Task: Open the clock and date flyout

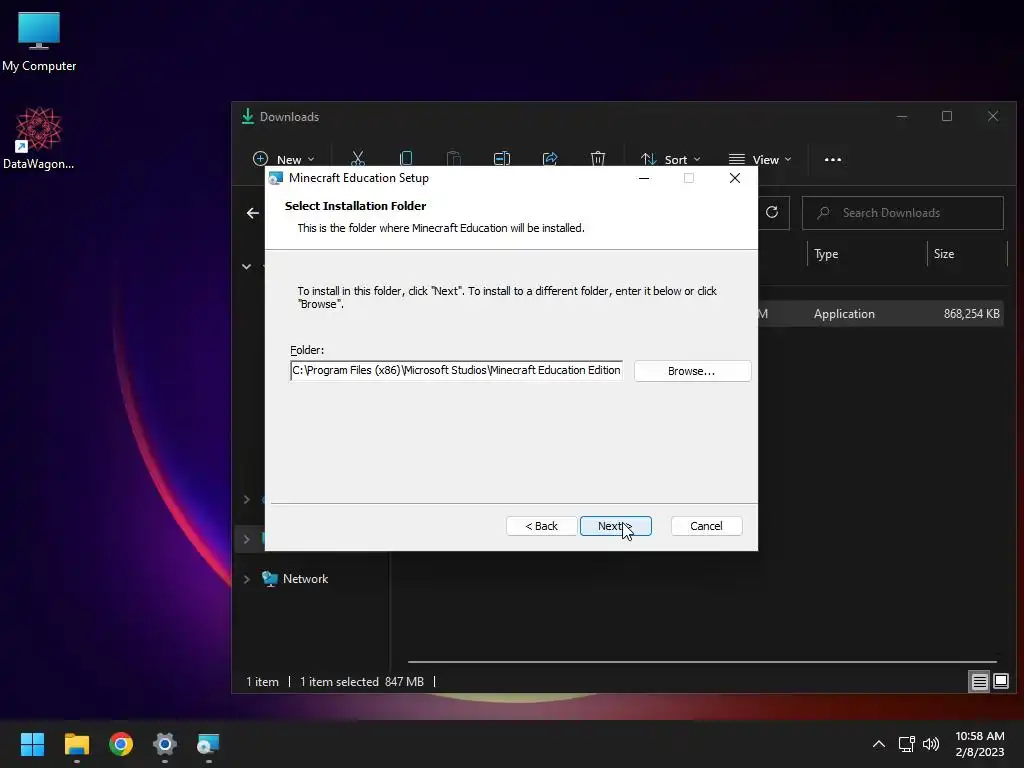Action: pyautogui.click(x=980, y=744)
